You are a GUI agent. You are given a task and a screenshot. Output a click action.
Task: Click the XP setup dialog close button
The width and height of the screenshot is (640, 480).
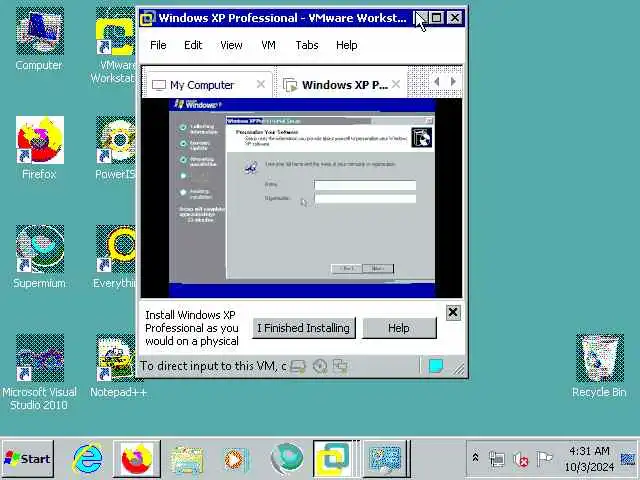tap(429, 121)
